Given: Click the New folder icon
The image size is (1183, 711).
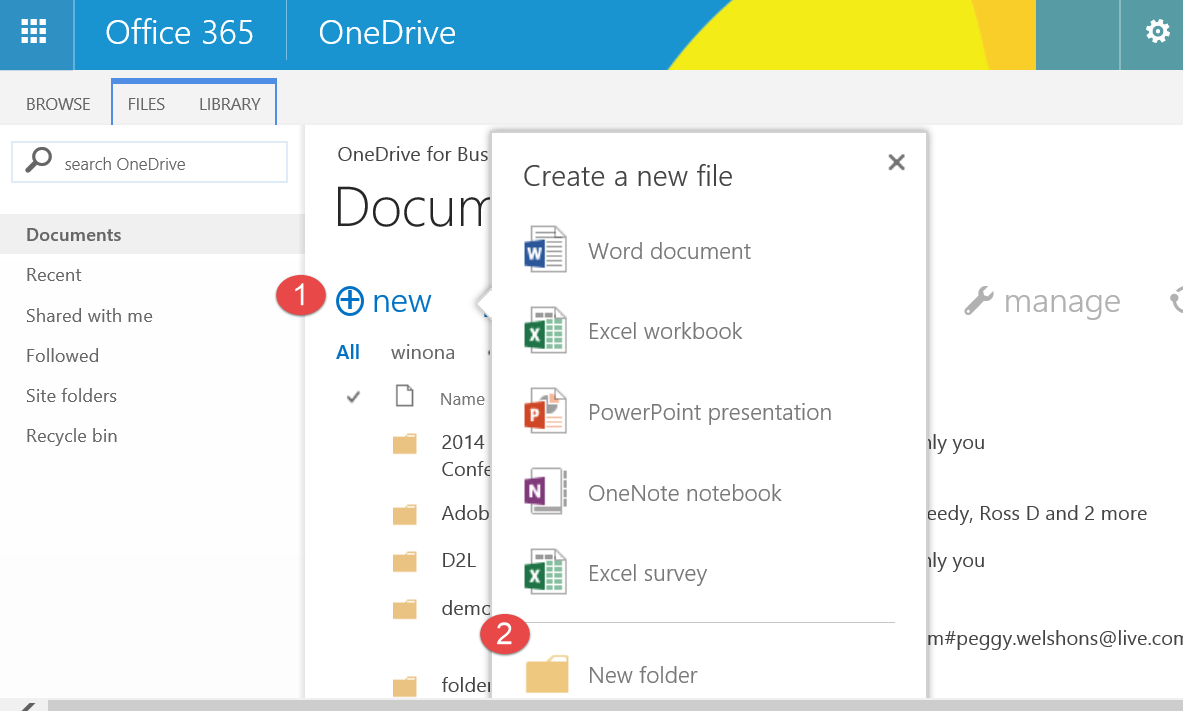Looking at the screenshot, I should [x=547, y=674].
